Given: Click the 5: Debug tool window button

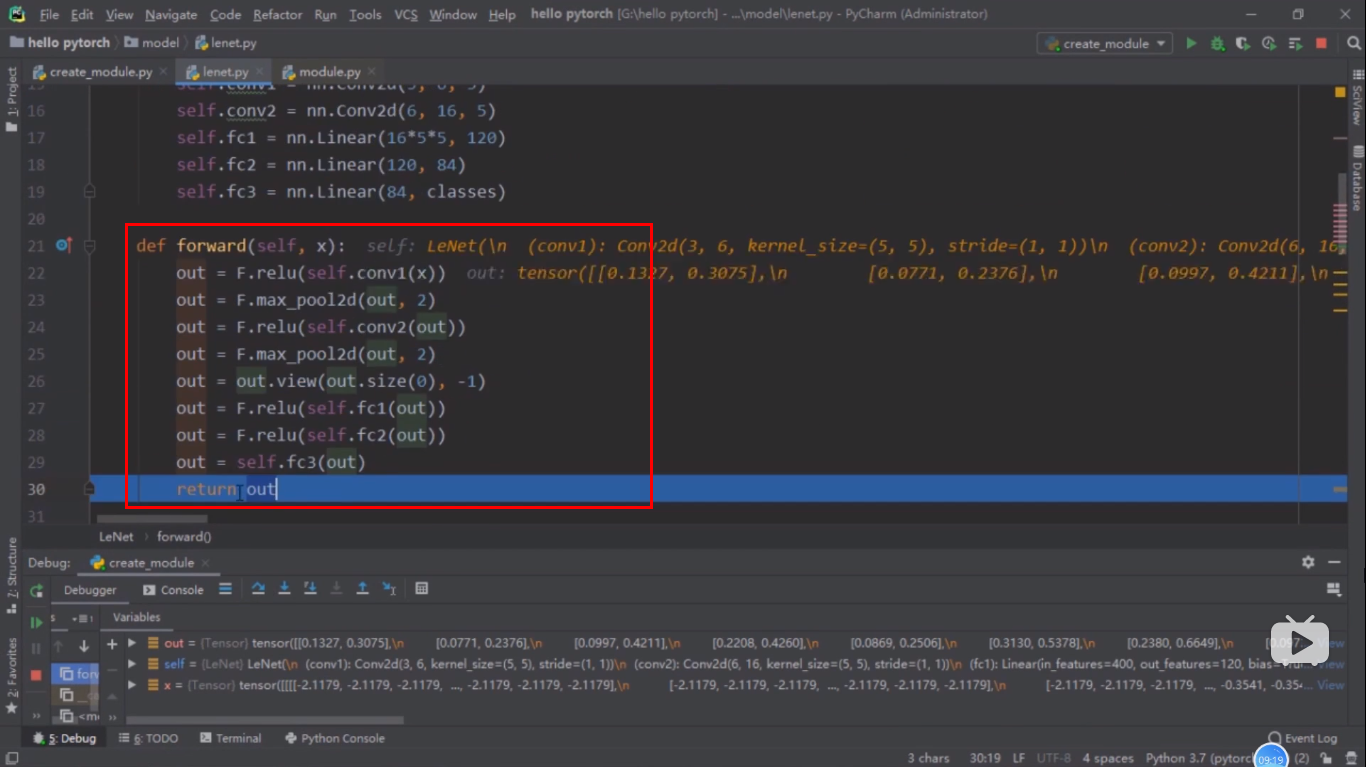Looking at the screenshot, I should tap(65, 738).
